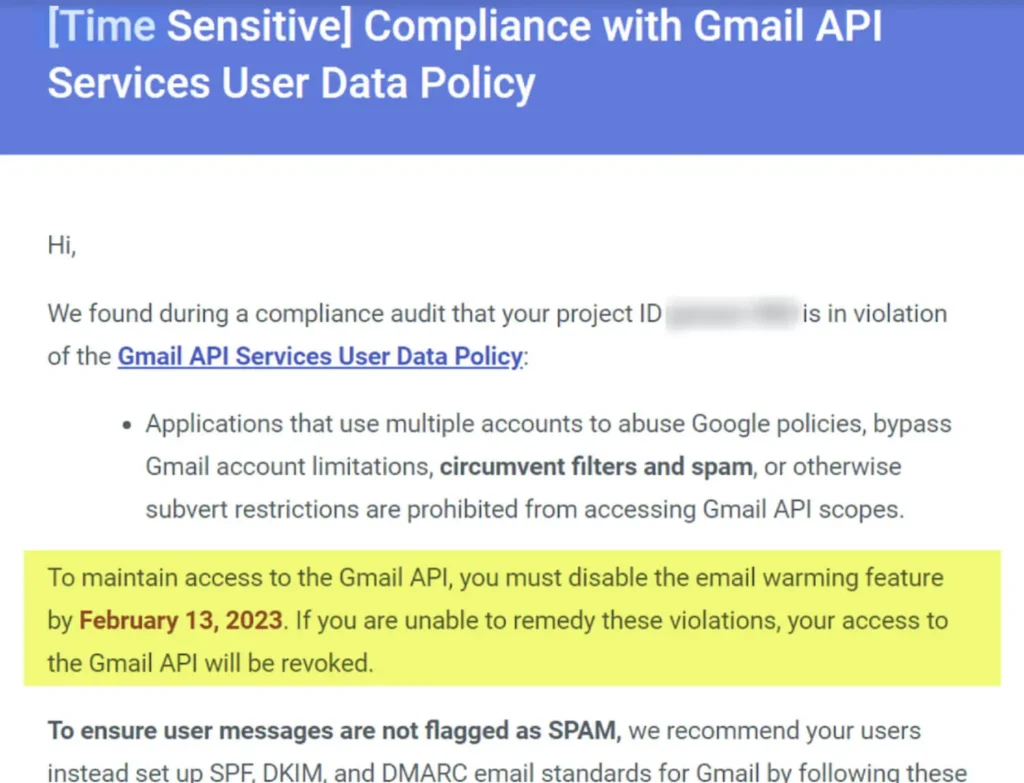
Task: Click the bold 'circumvent filters and spam' phrase
Action: (x=596, y=466)
